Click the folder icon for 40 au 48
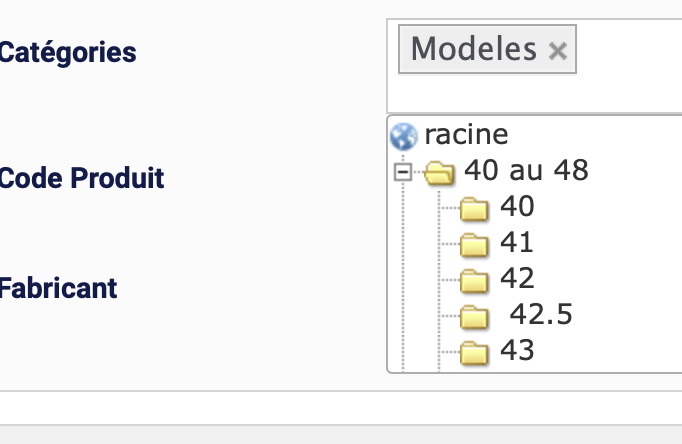This screenshot has width=682, height=444. pyautogui.click(x=438, y=173)
